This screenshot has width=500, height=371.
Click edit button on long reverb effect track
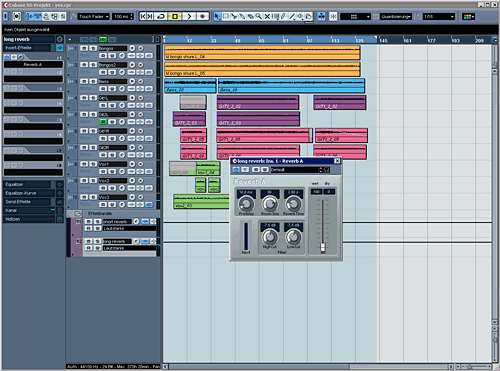pyautogui.click(x=136, y=241)
